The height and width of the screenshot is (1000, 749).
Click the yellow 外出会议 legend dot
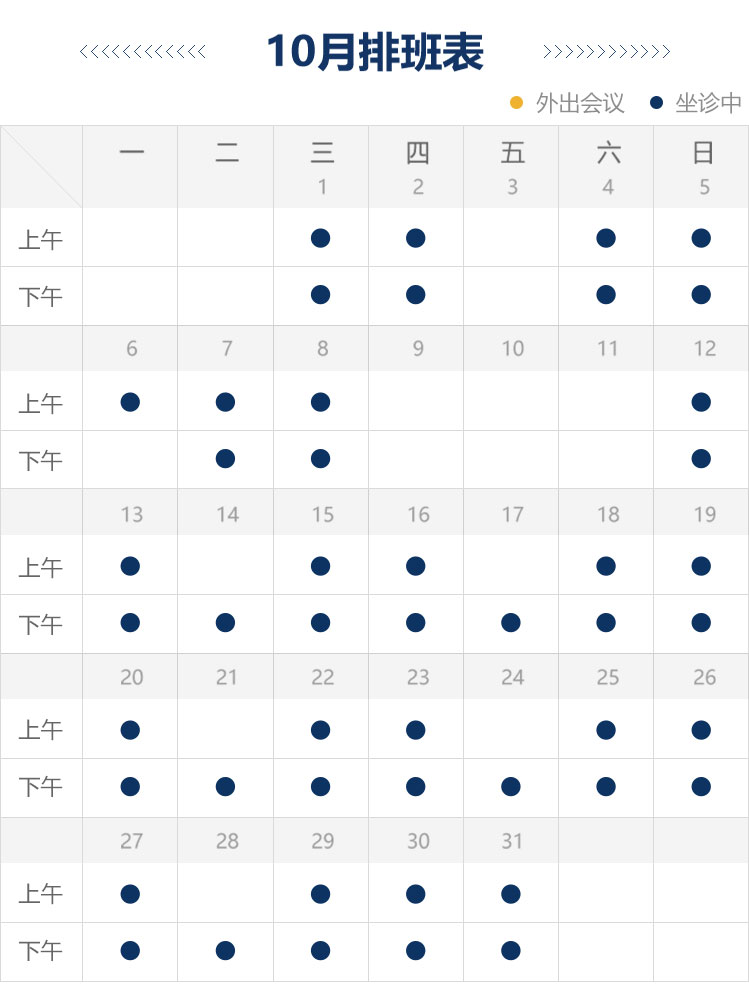(x=517, y=103)
